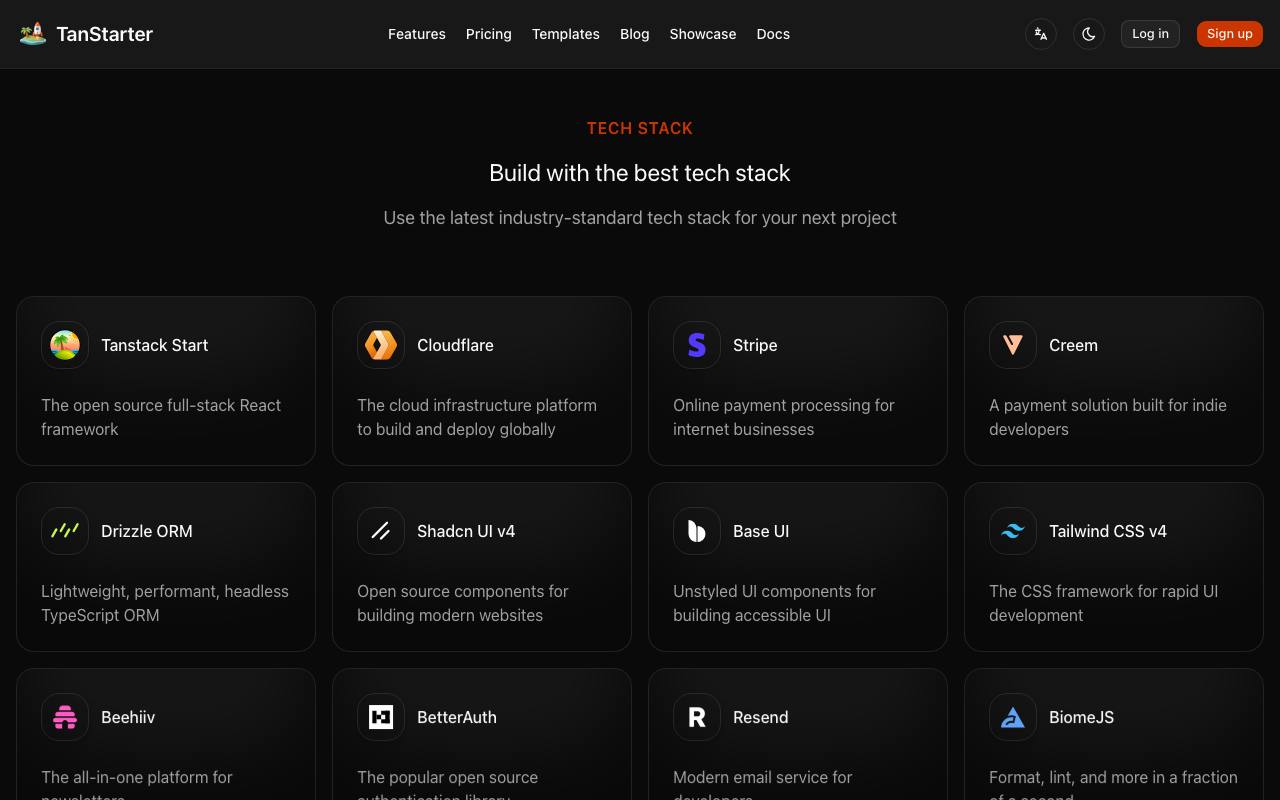Select the Drizzle ORM card title
Screen dimensions: 1280x800
[x=147, y=531]
